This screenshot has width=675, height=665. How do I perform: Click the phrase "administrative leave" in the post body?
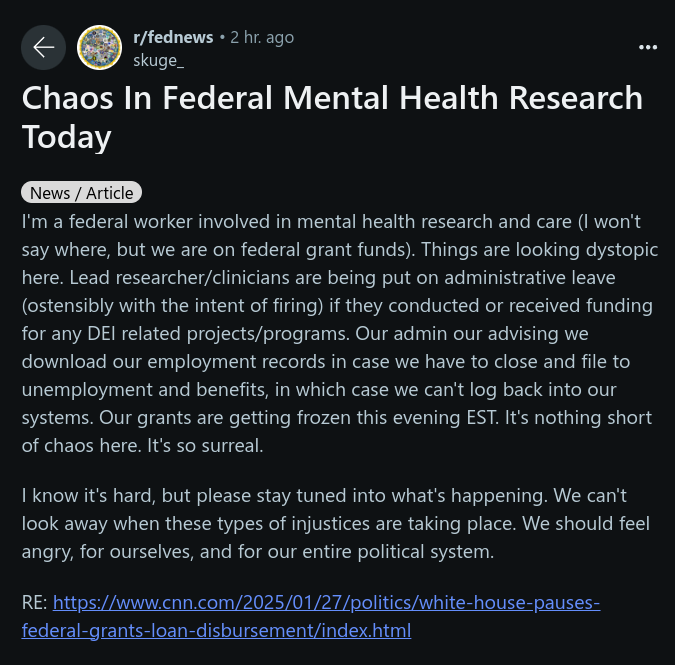click(529, 278)
